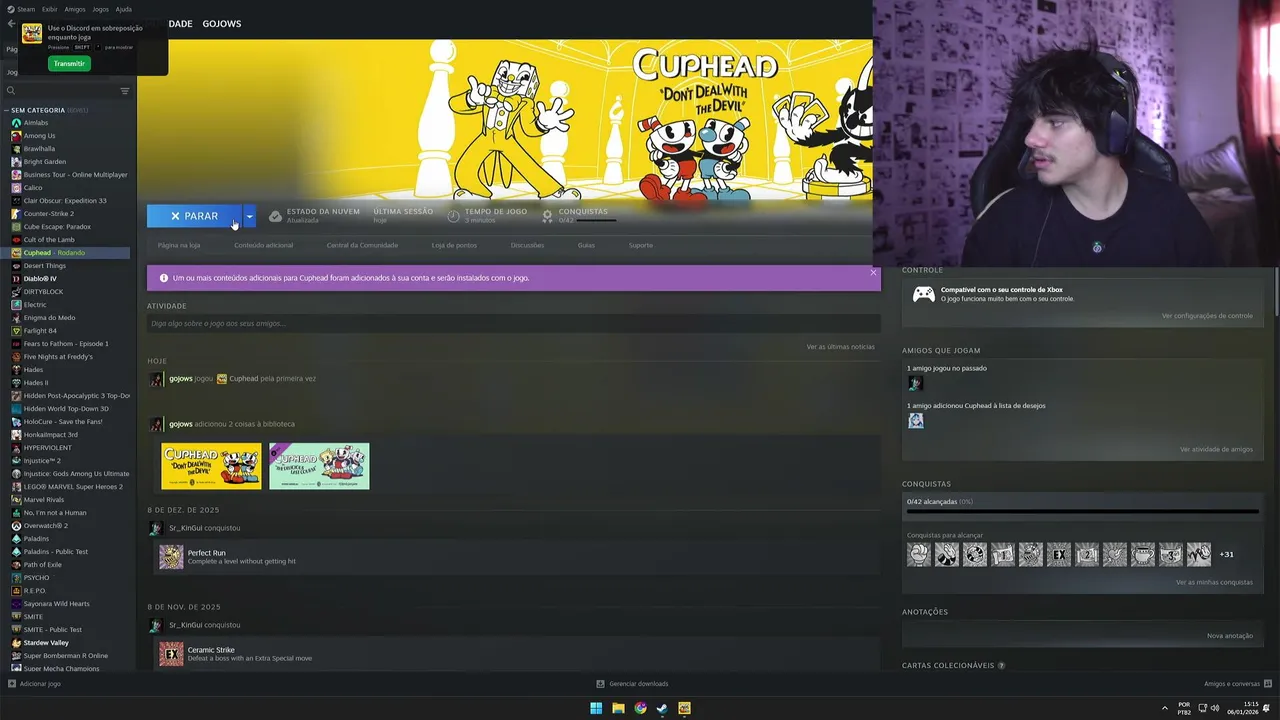Click the Cuphead game icon in the taskbar
The height and width of the screenshot is (720, 1280).
coord(684,708)
